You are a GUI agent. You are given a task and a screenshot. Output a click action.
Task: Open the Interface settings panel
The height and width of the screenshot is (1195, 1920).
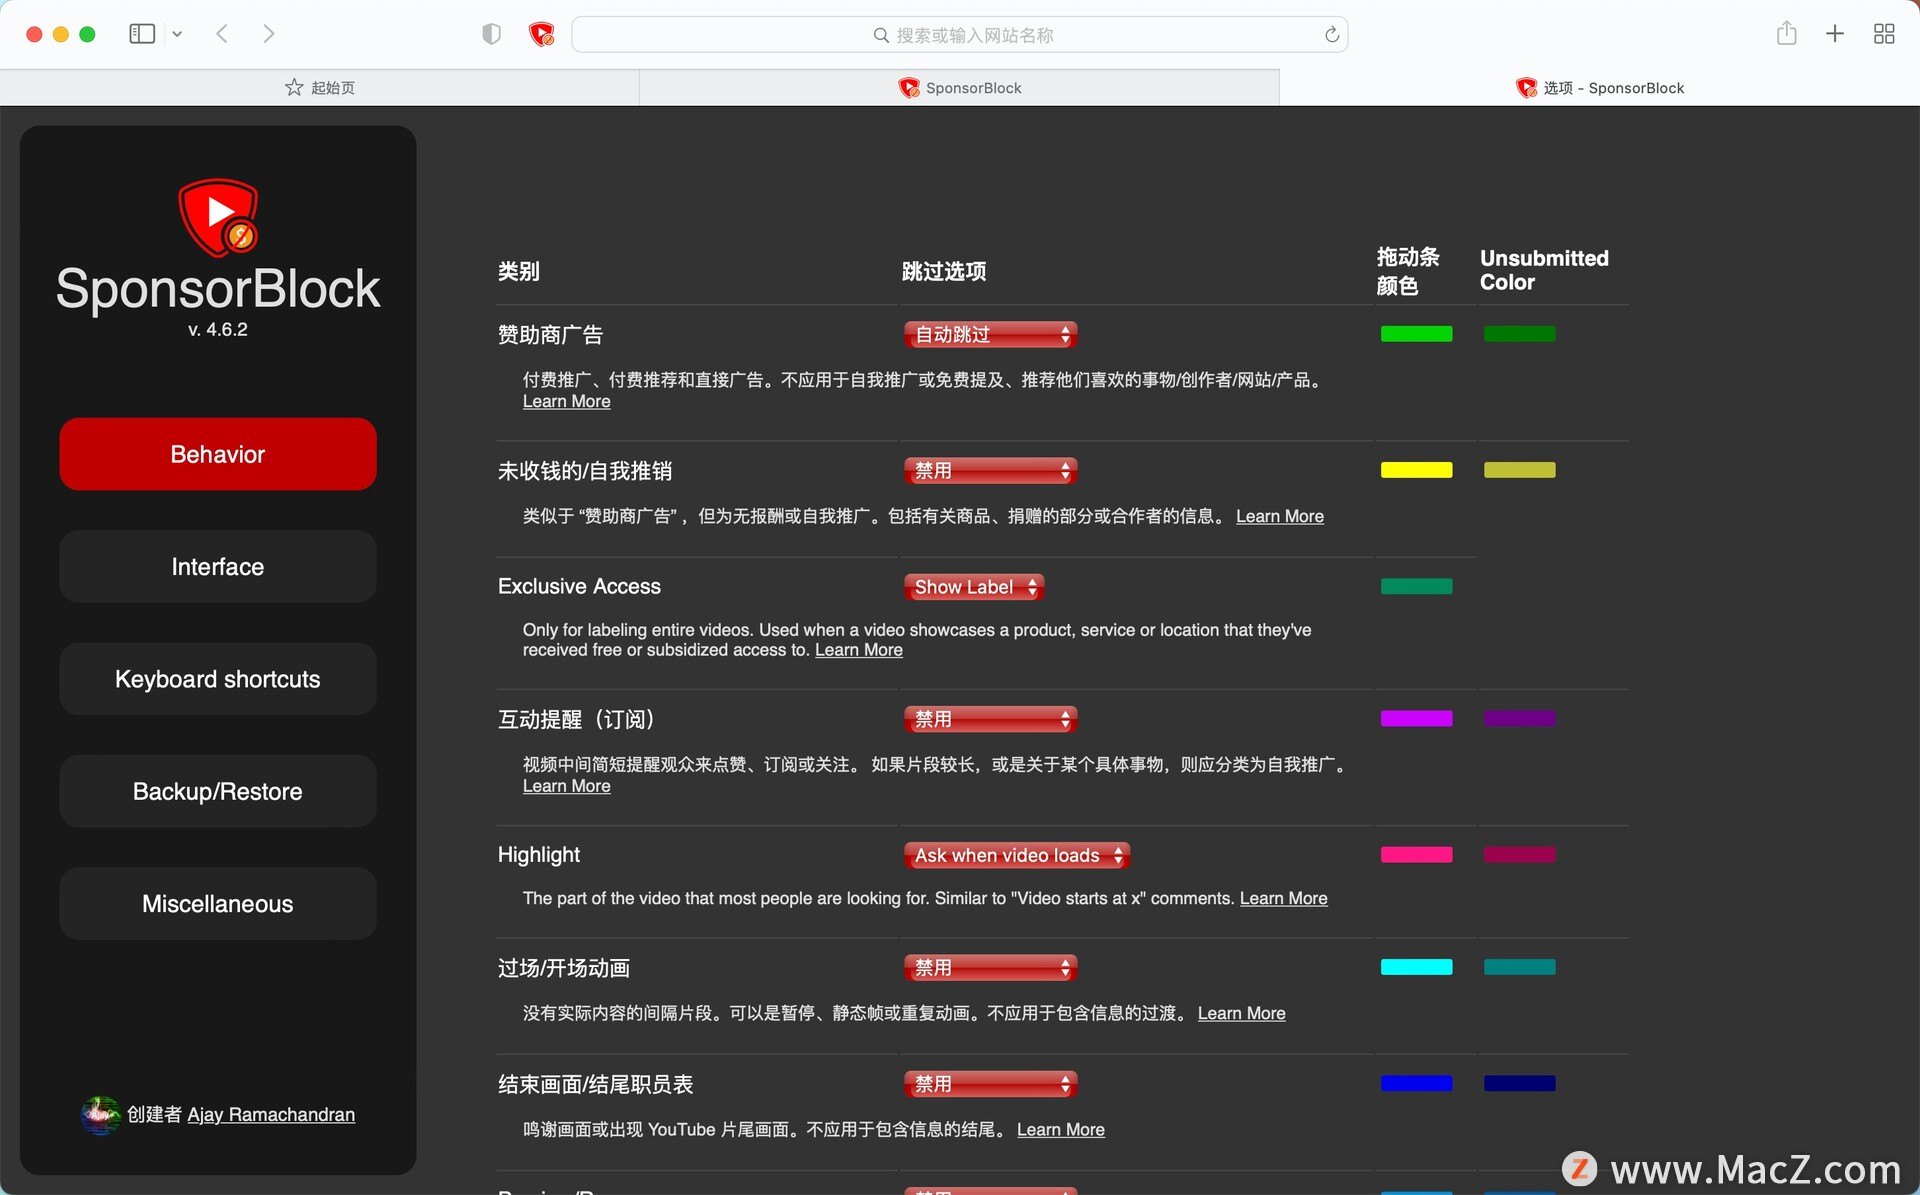[217, 566]
